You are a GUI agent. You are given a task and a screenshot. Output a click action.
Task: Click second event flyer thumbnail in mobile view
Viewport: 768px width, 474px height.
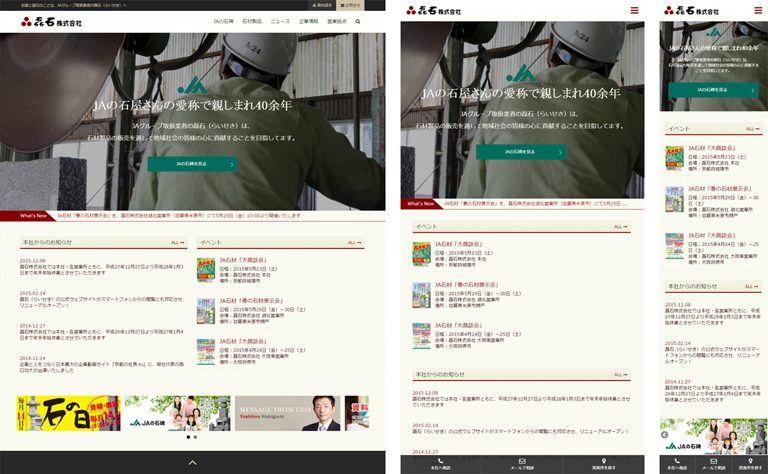(674, 199)
